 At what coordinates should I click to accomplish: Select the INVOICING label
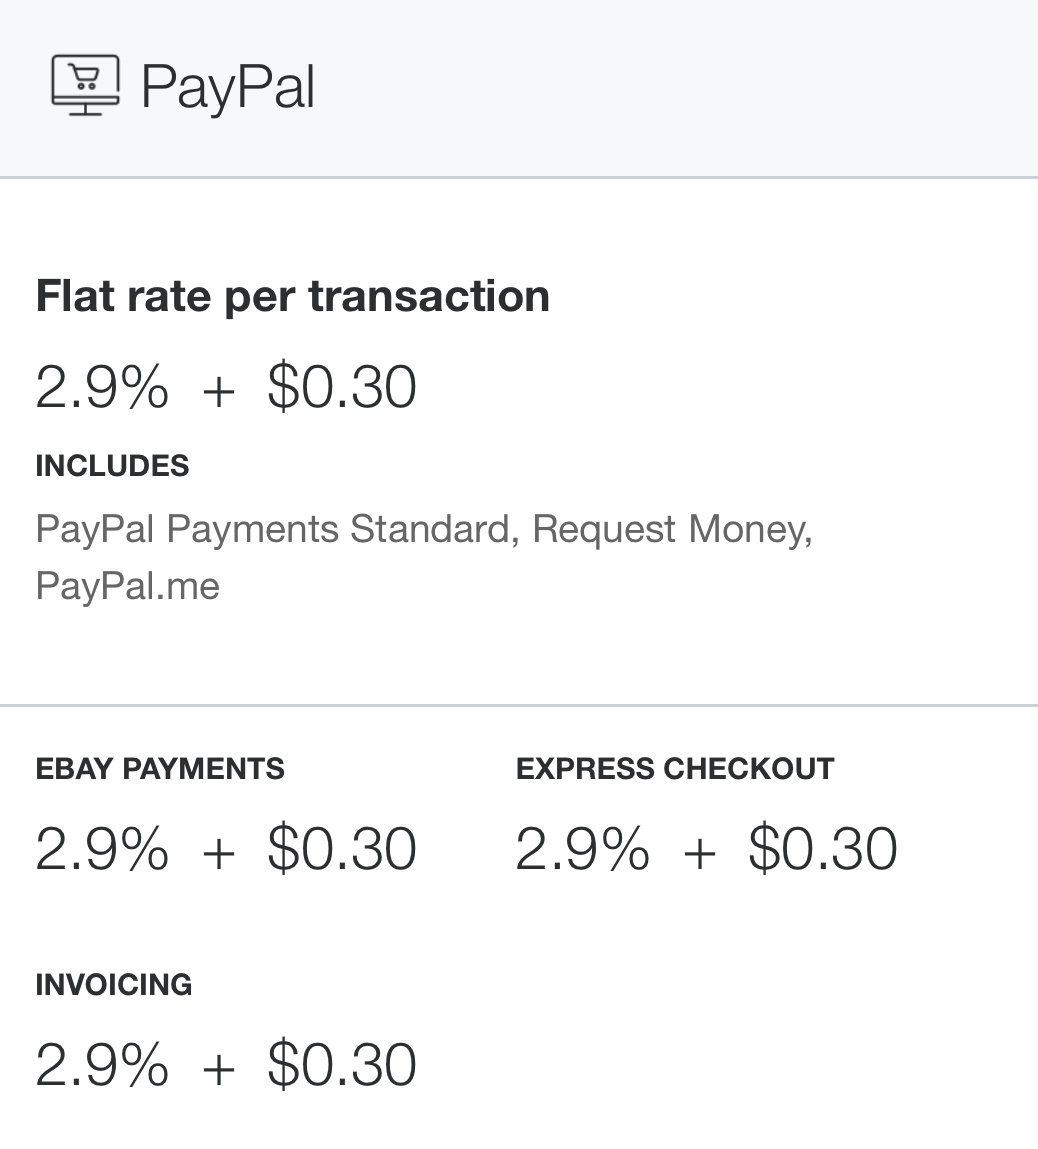coord(114,985)
